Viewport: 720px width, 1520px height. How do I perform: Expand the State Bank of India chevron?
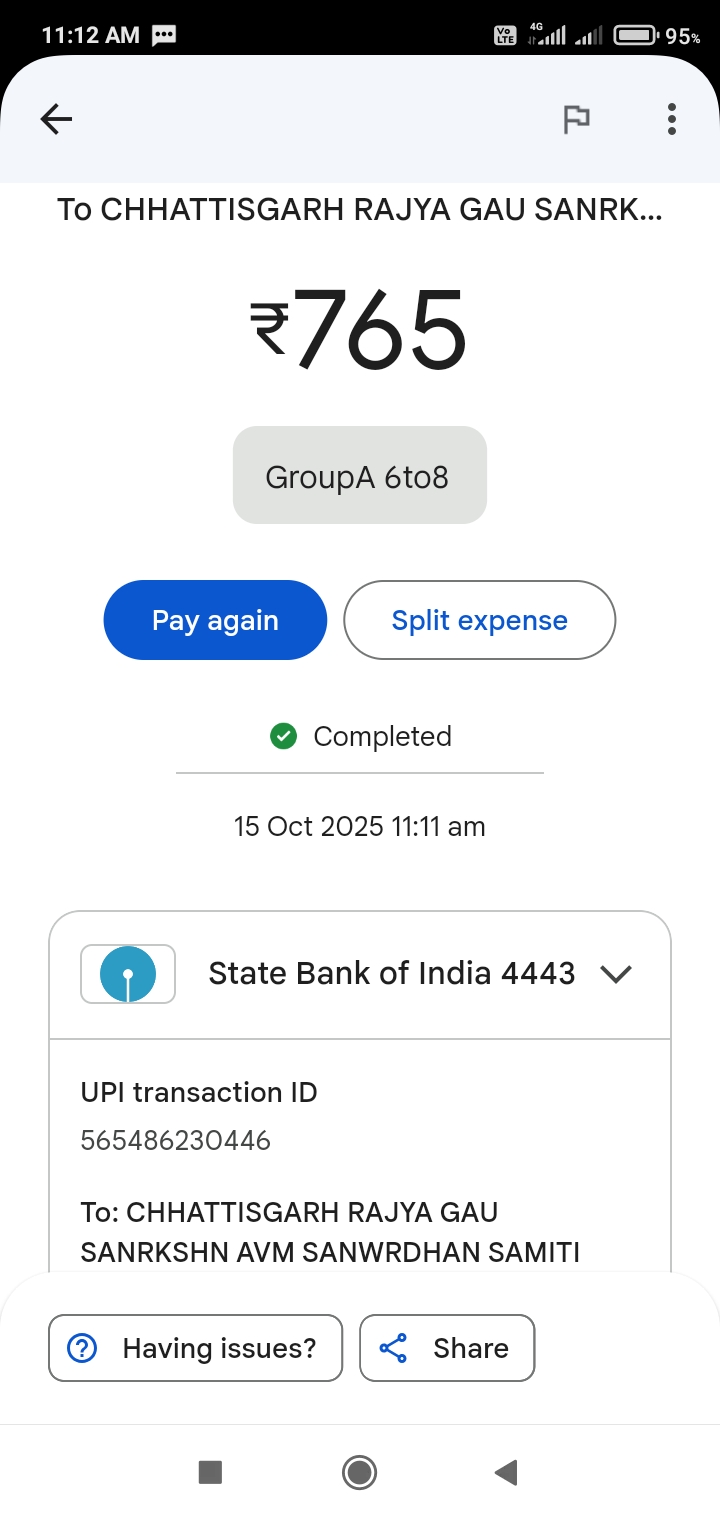coord(616,974)
